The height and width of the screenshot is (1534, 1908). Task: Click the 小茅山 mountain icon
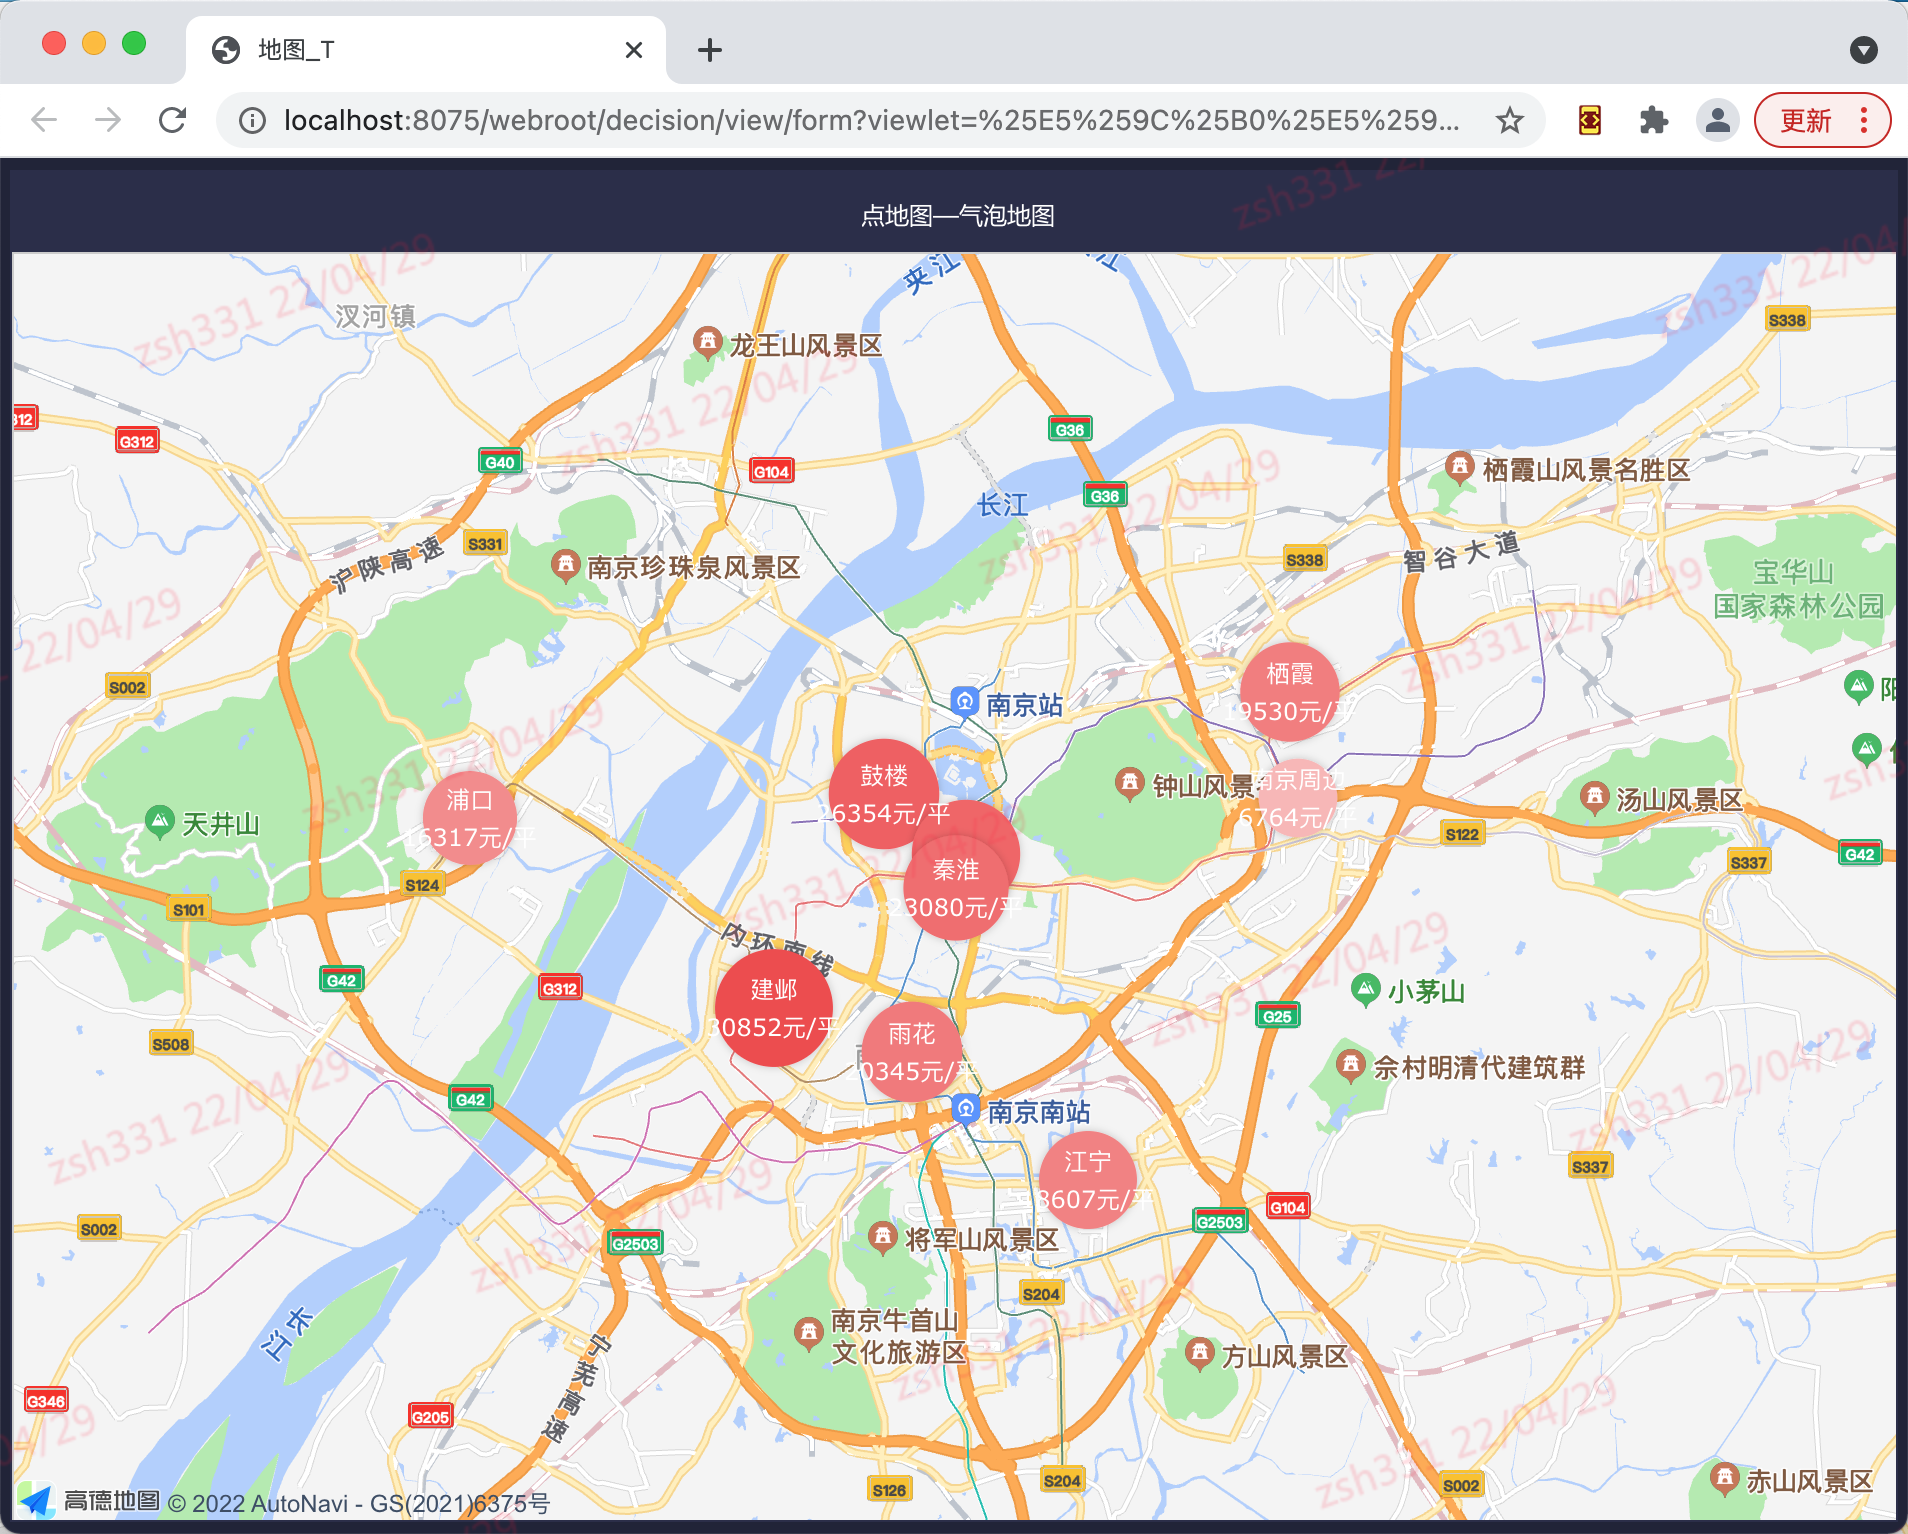coord(1365,989)
